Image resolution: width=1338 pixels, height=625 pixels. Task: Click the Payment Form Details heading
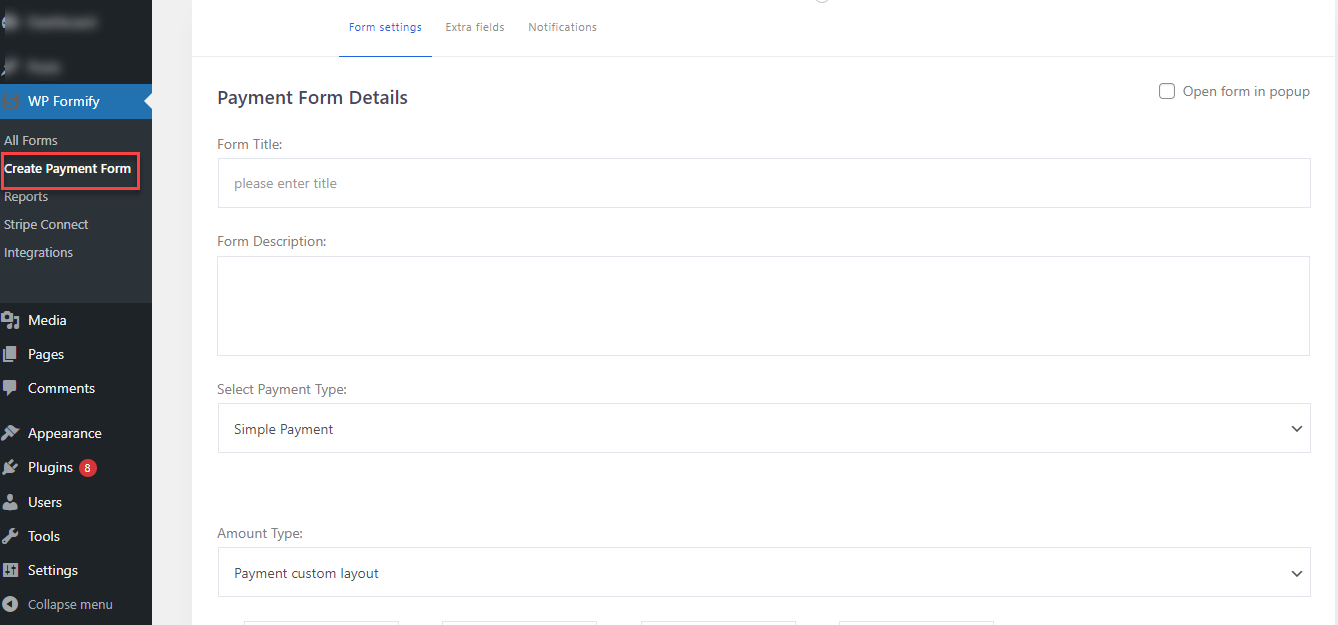pos(312,98)
